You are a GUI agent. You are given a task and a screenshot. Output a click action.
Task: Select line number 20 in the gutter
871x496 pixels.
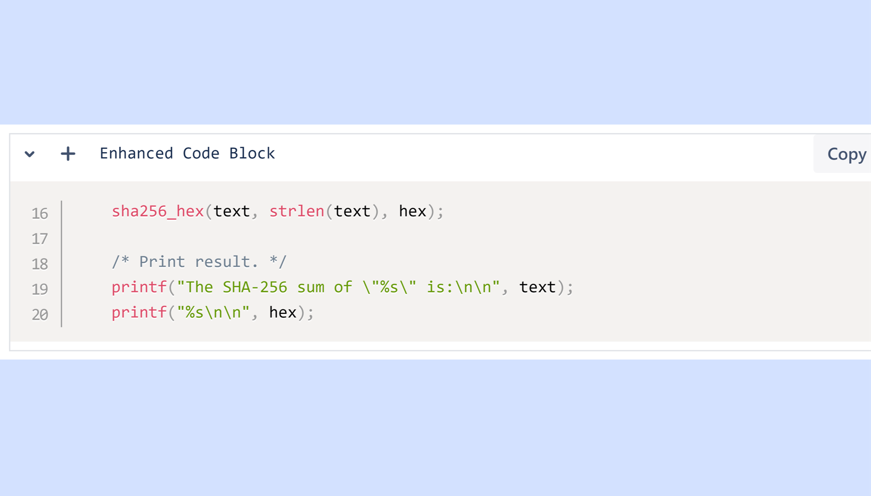tap(40, 314)
